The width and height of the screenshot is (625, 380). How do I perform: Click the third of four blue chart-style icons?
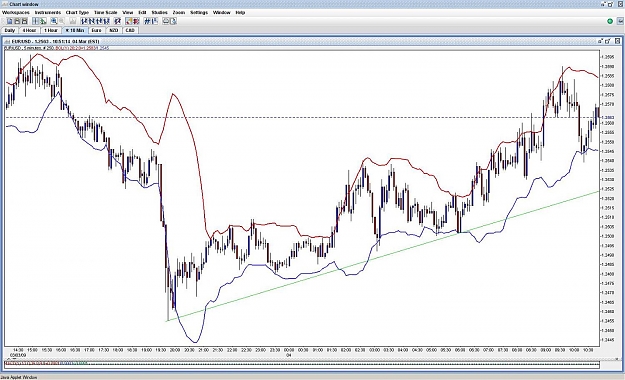(x=99, y=21)
